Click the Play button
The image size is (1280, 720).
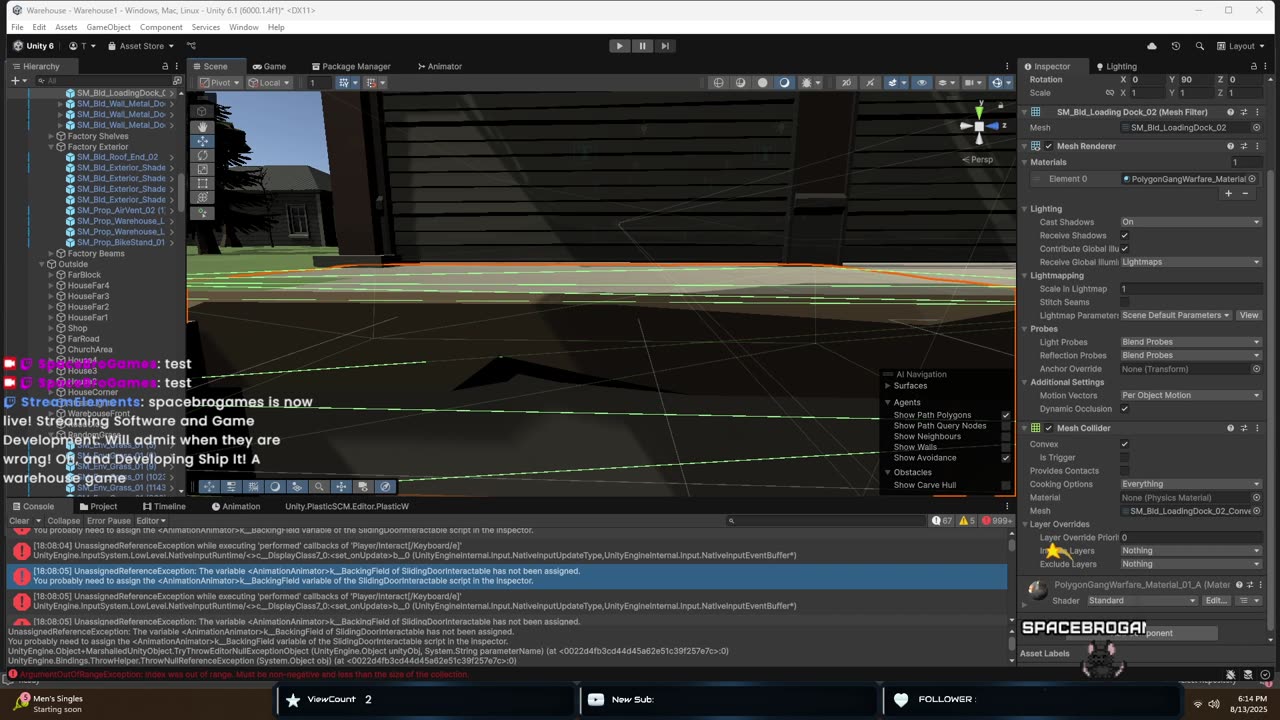tap(619, 46)
